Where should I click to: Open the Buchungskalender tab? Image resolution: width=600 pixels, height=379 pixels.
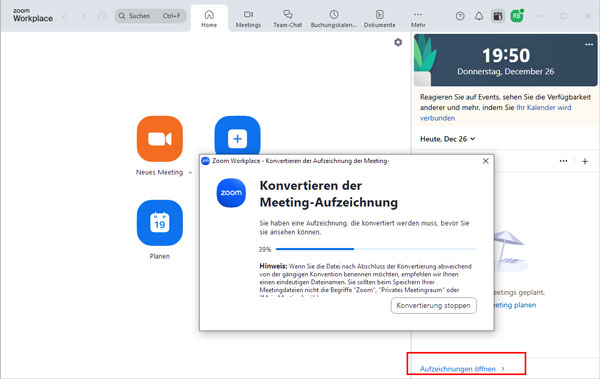334,18
